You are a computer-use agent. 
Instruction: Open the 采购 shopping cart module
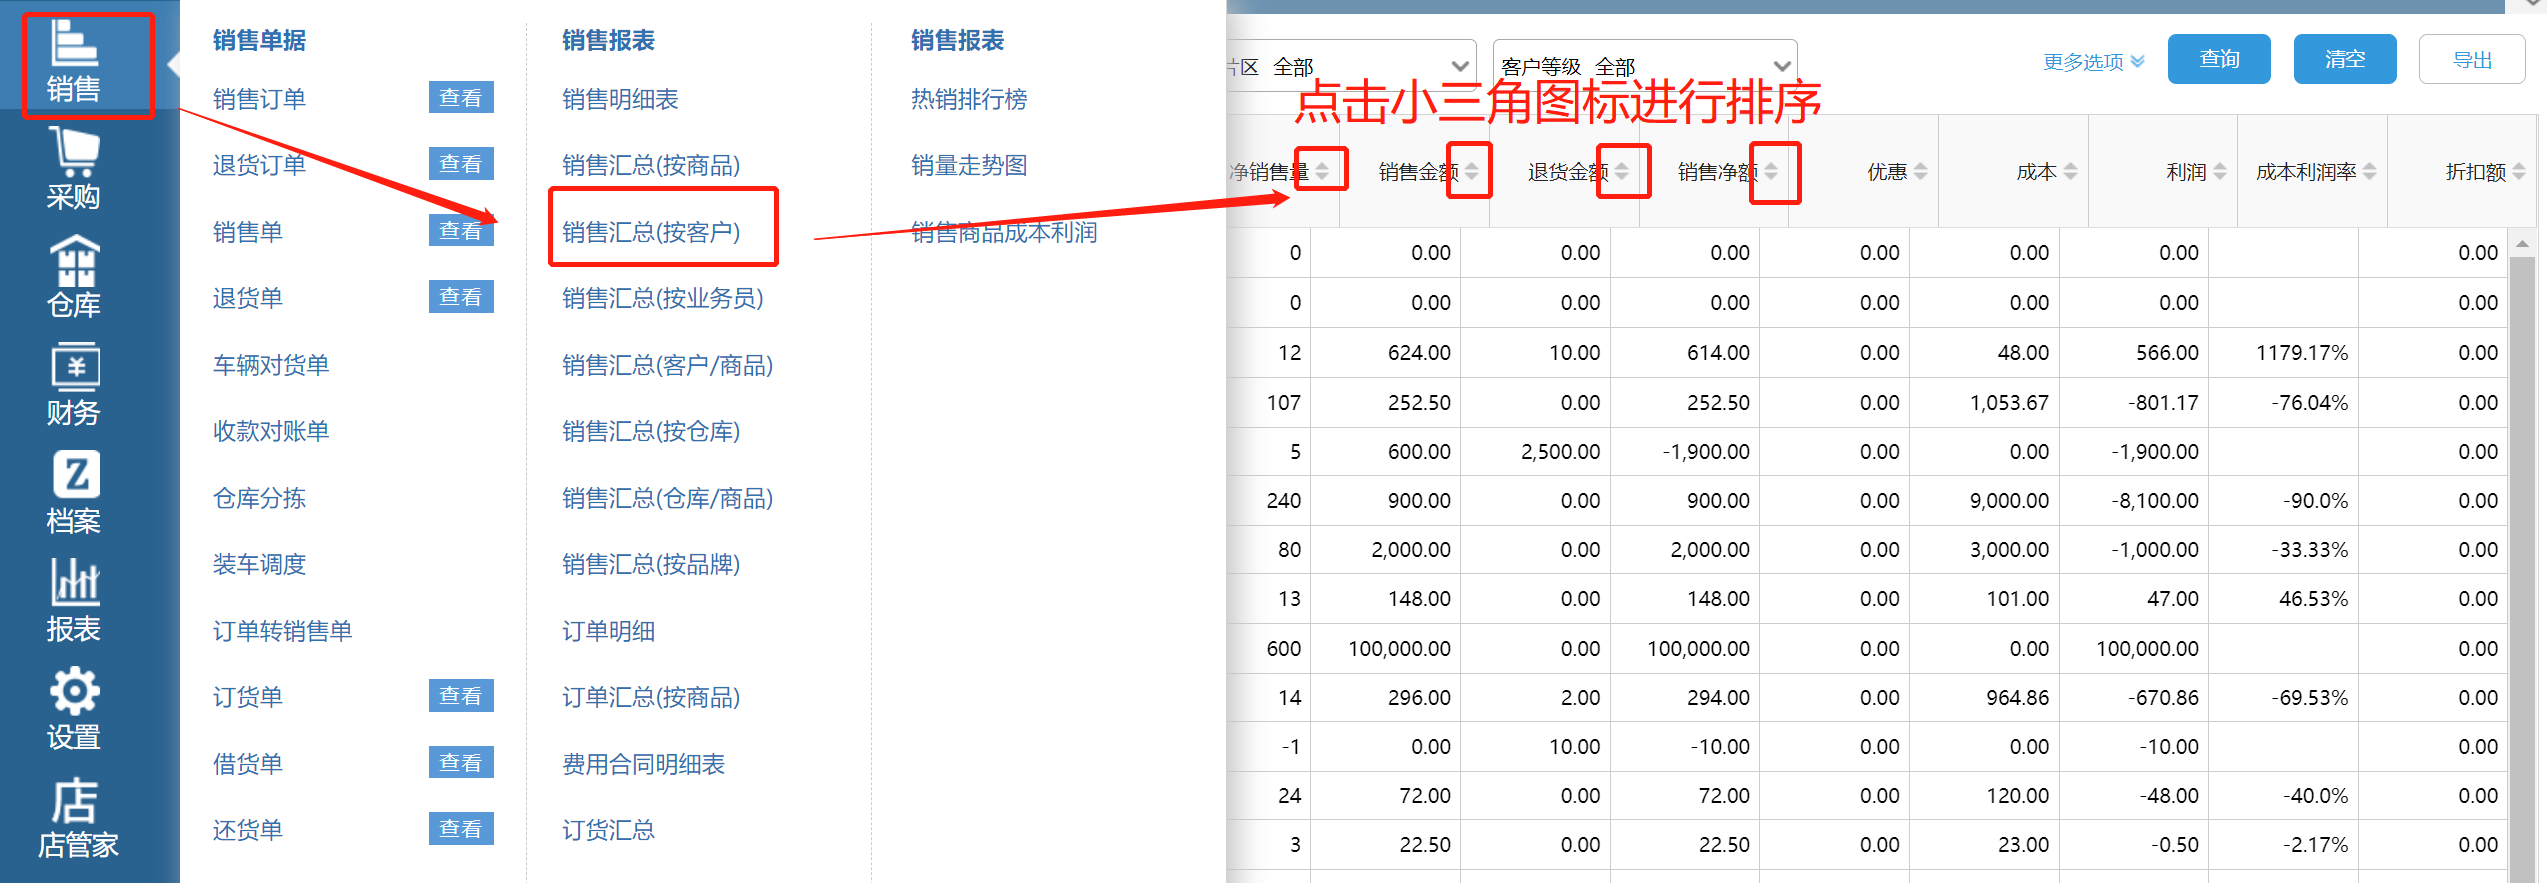[74, 170]
